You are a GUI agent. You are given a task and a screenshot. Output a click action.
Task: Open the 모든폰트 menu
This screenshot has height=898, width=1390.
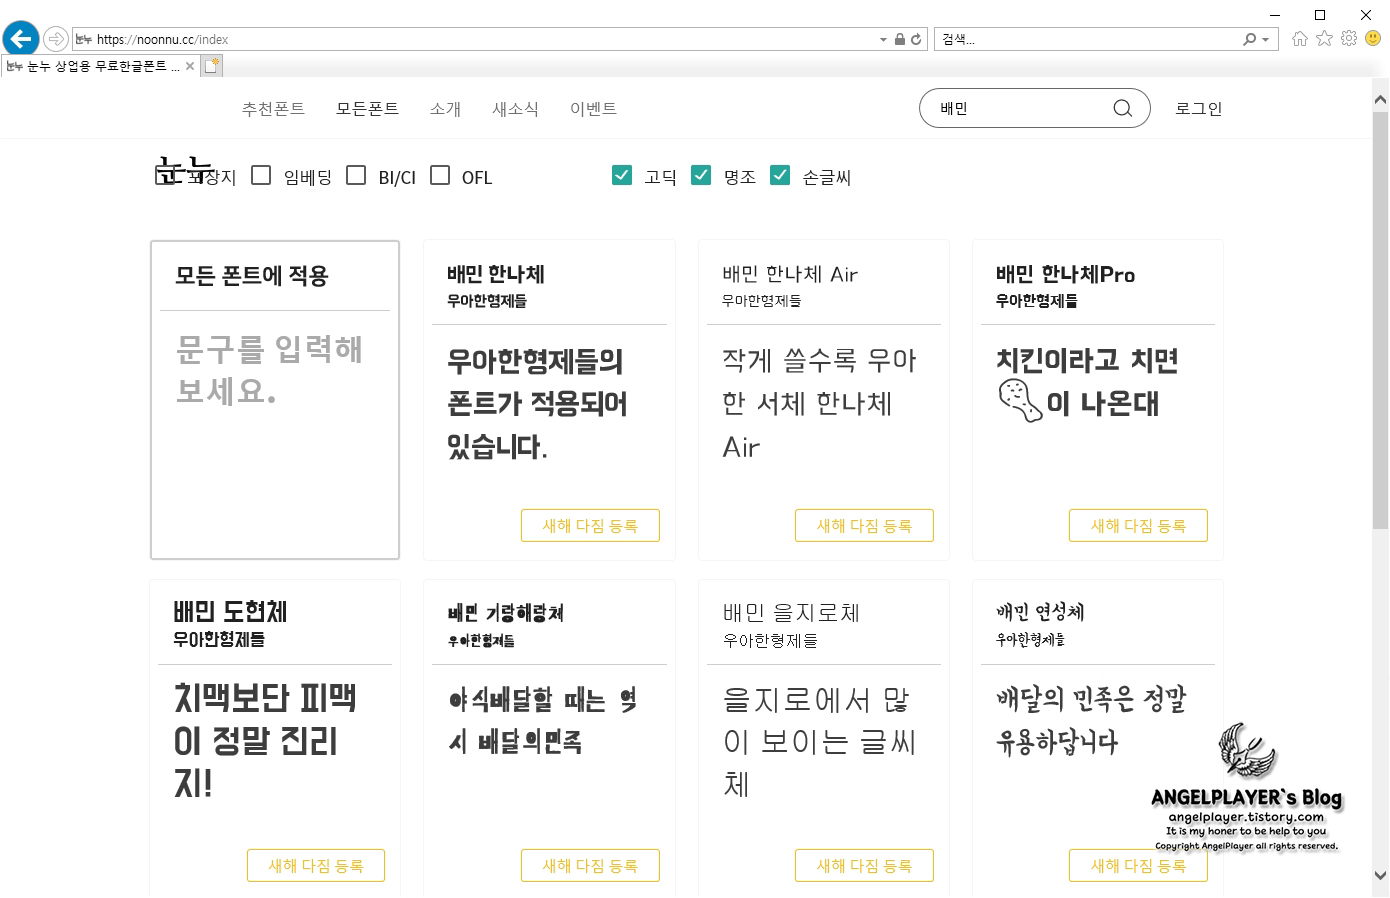point(367,109)
